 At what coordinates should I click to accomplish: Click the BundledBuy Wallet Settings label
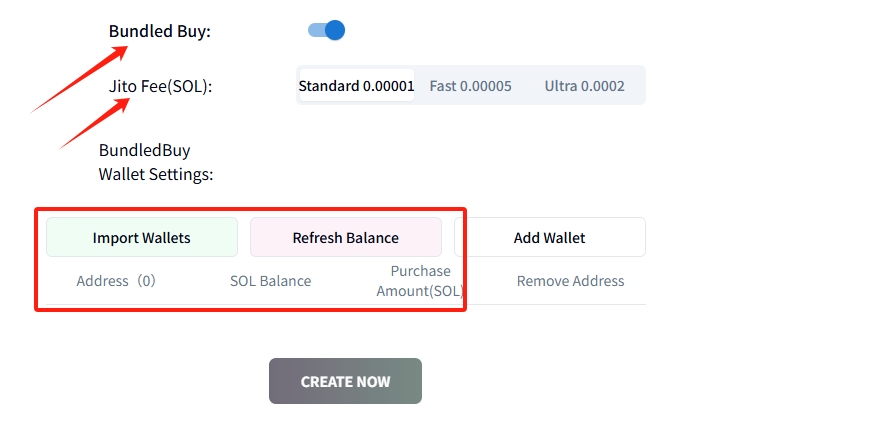click(156, 162)
